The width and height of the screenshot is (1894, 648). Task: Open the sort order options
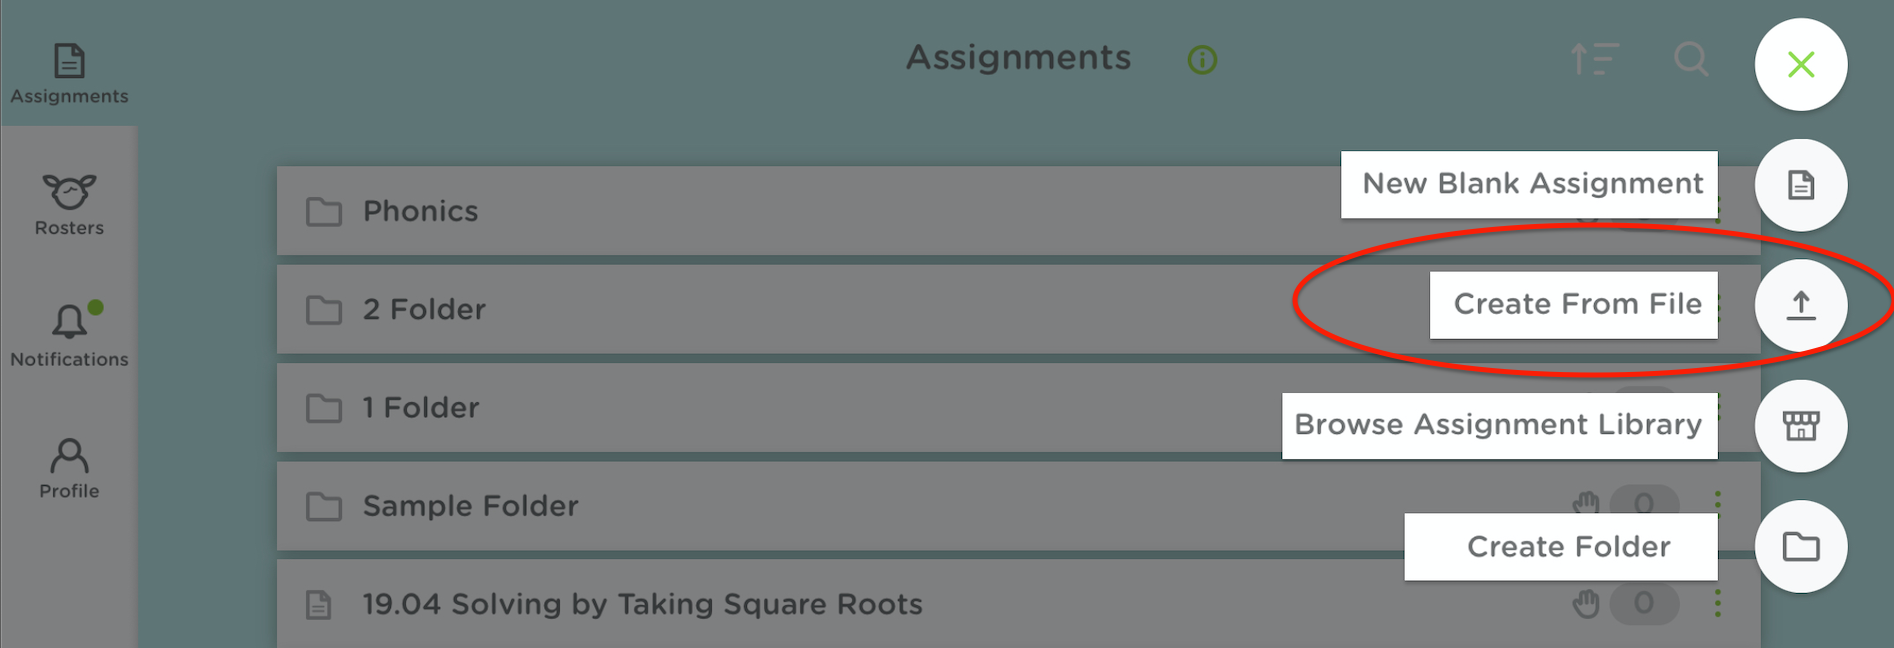click(x=1594, y=59)
